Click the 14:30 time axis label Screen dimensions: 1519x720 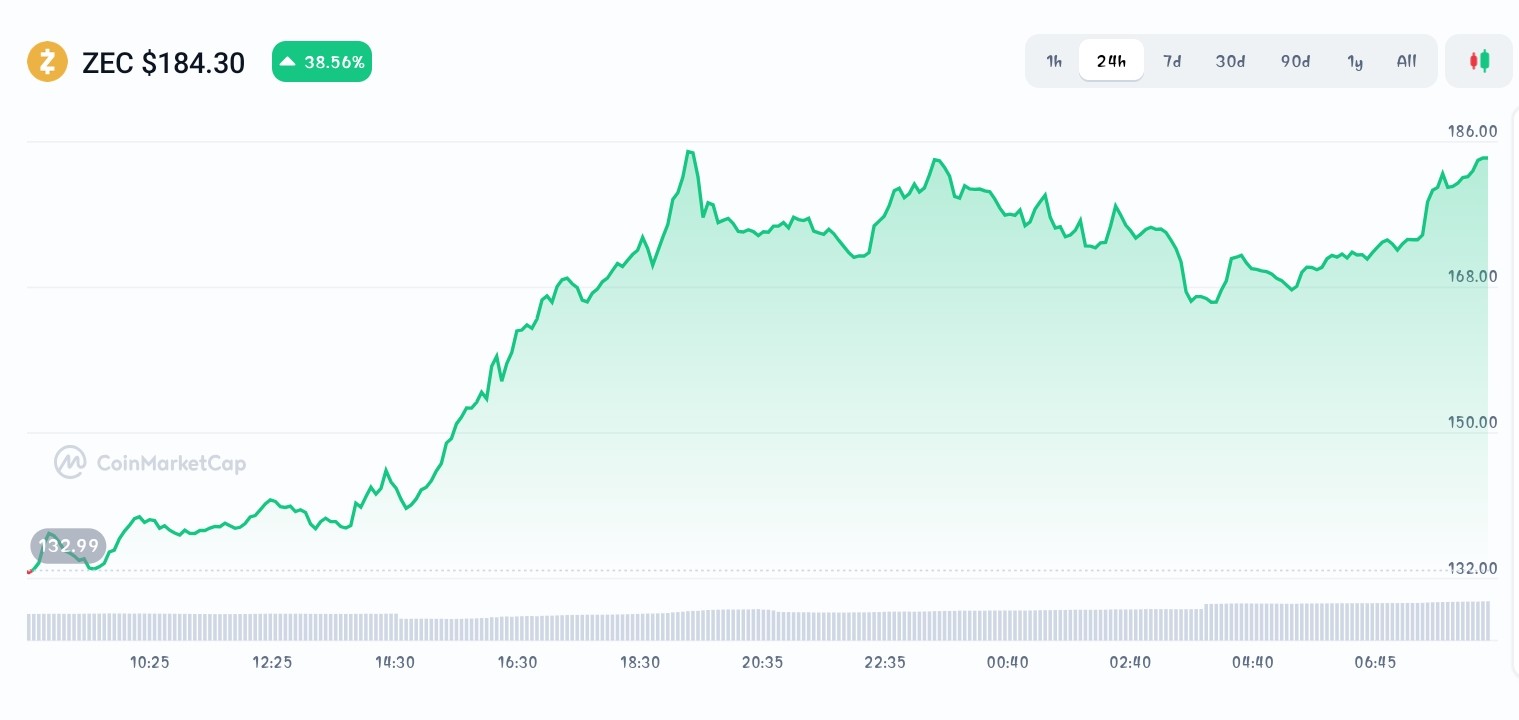coord(395,662)
